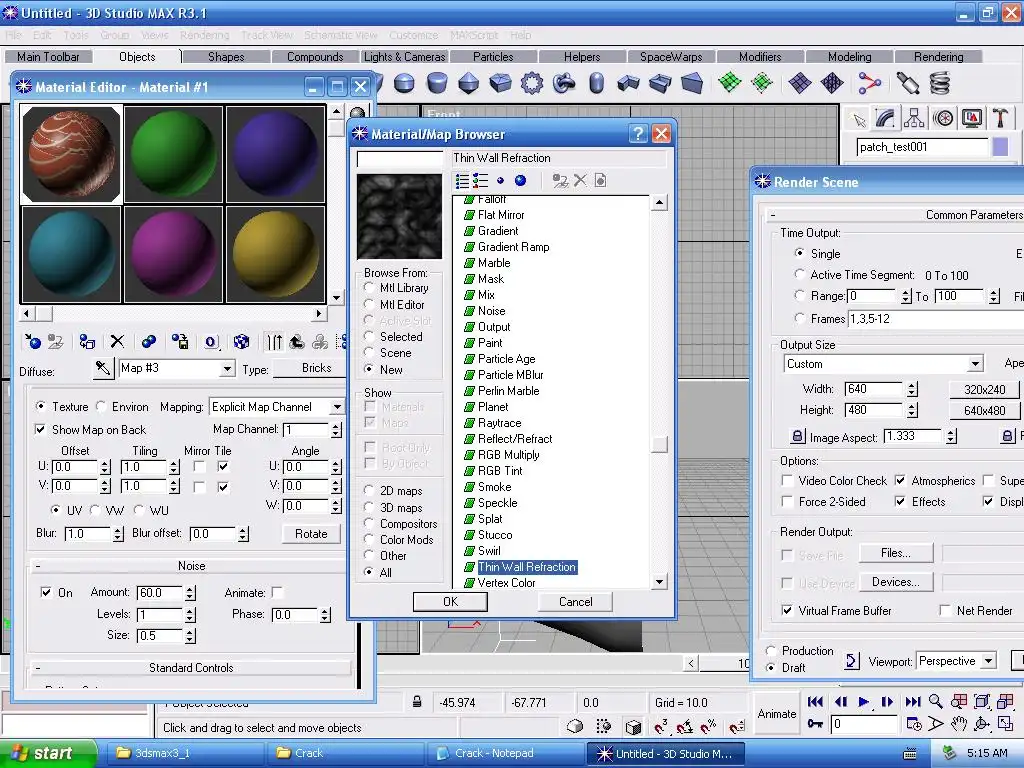Image resolution: width=1024 pixels, height=768 pixels.
Task: Collapse Common Parameters rollout
Action: point(895,215)
